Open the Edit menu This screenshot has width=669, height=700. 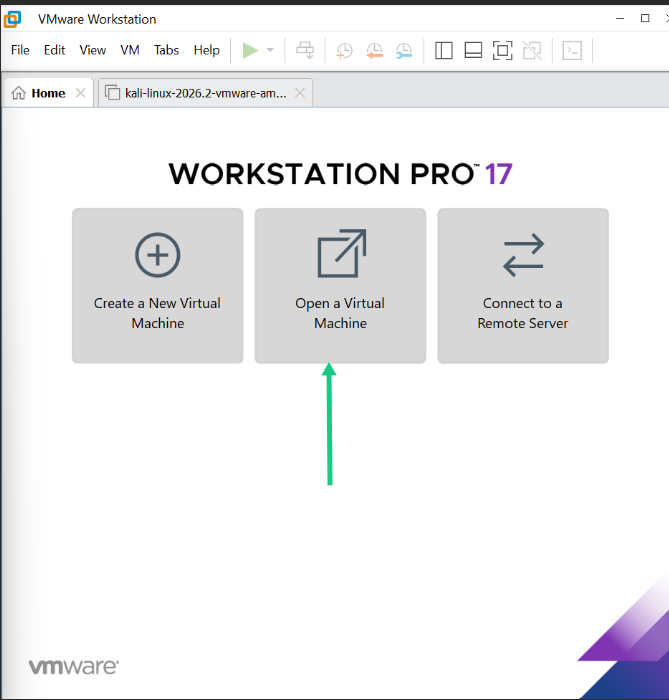(x=54, y=50)
